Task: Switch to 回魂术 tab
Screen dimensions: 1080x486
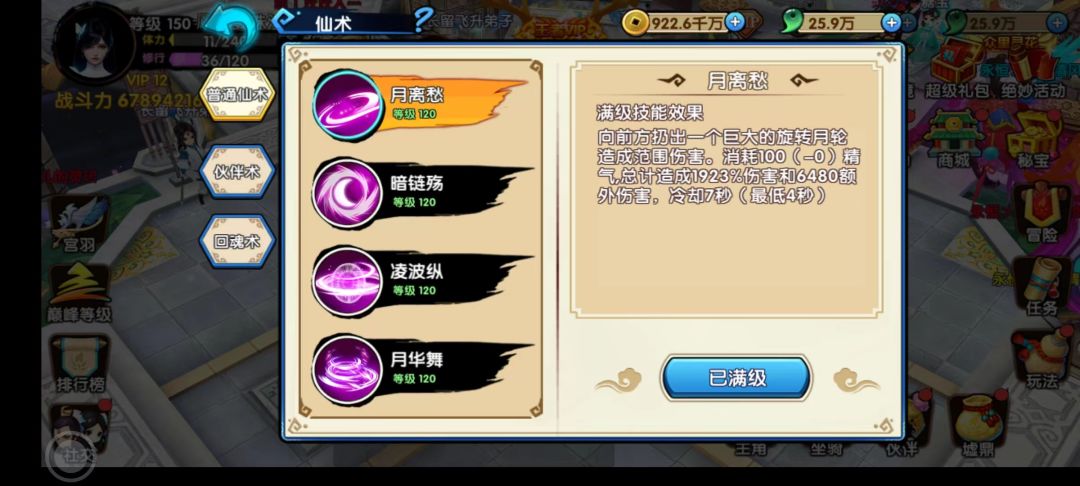Action: tap(237, 242)
